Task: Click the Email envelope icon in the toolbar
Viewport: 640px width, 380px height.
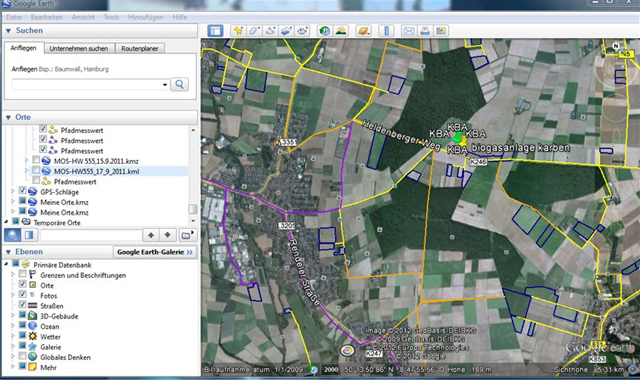Action: tap(409, 31)
